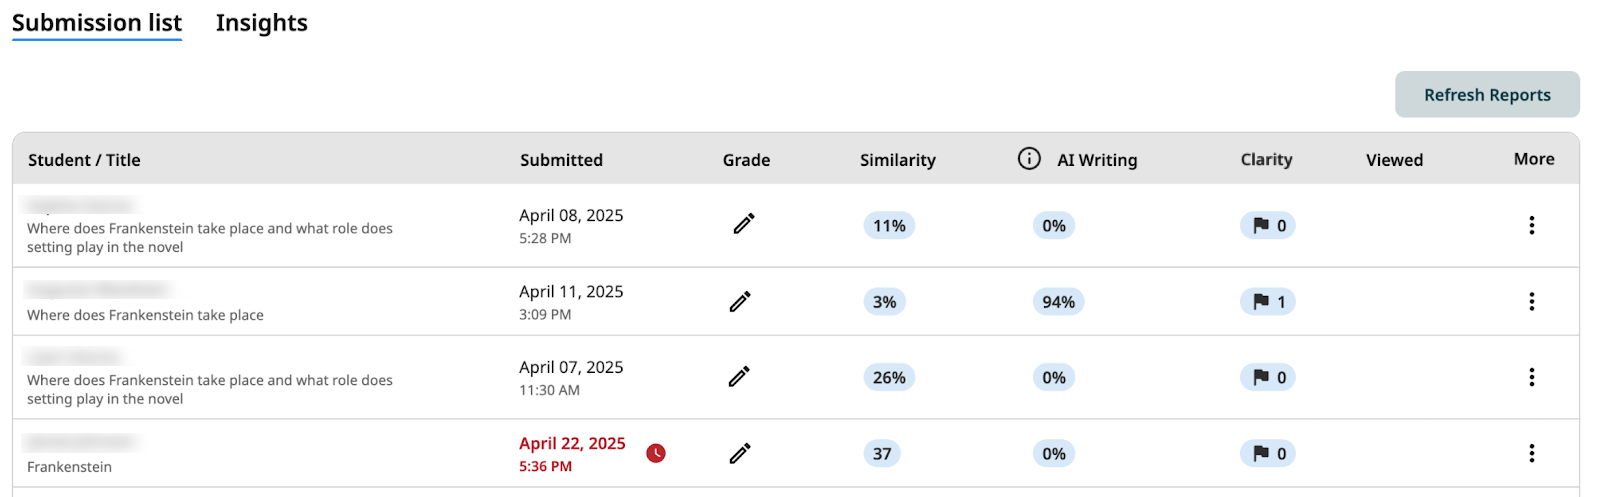The height and width of the screenshot is (497, 1600).
Task: Switch to the Insights tab
Action: (262, 23)
